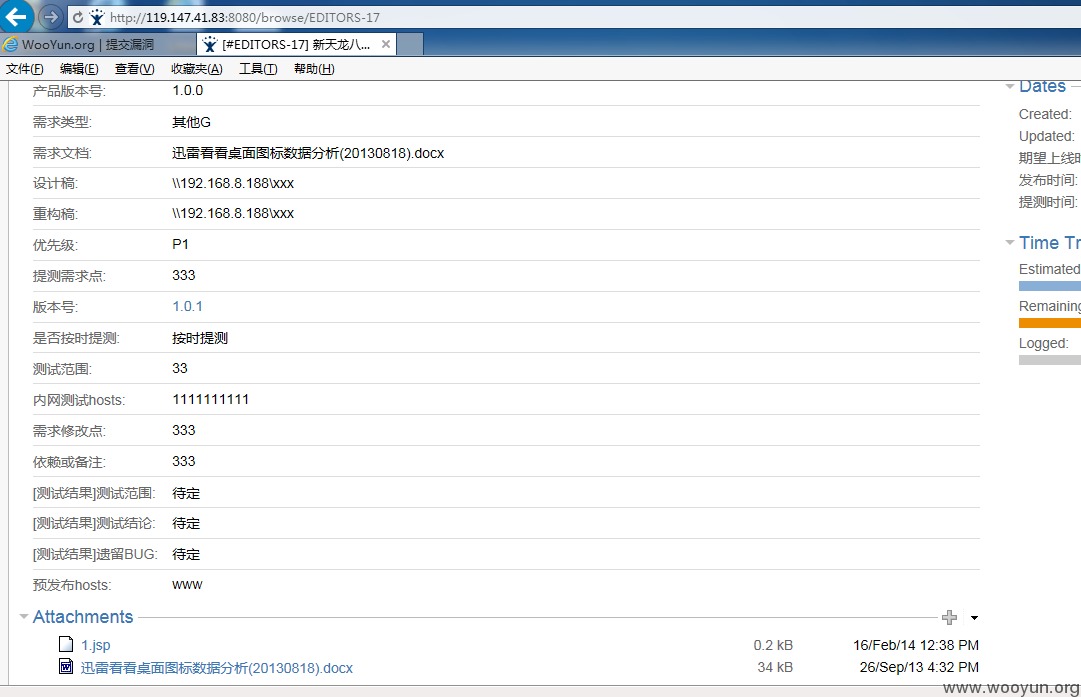Click the Estimated blue progress bar

click(x=1049, y=286)
